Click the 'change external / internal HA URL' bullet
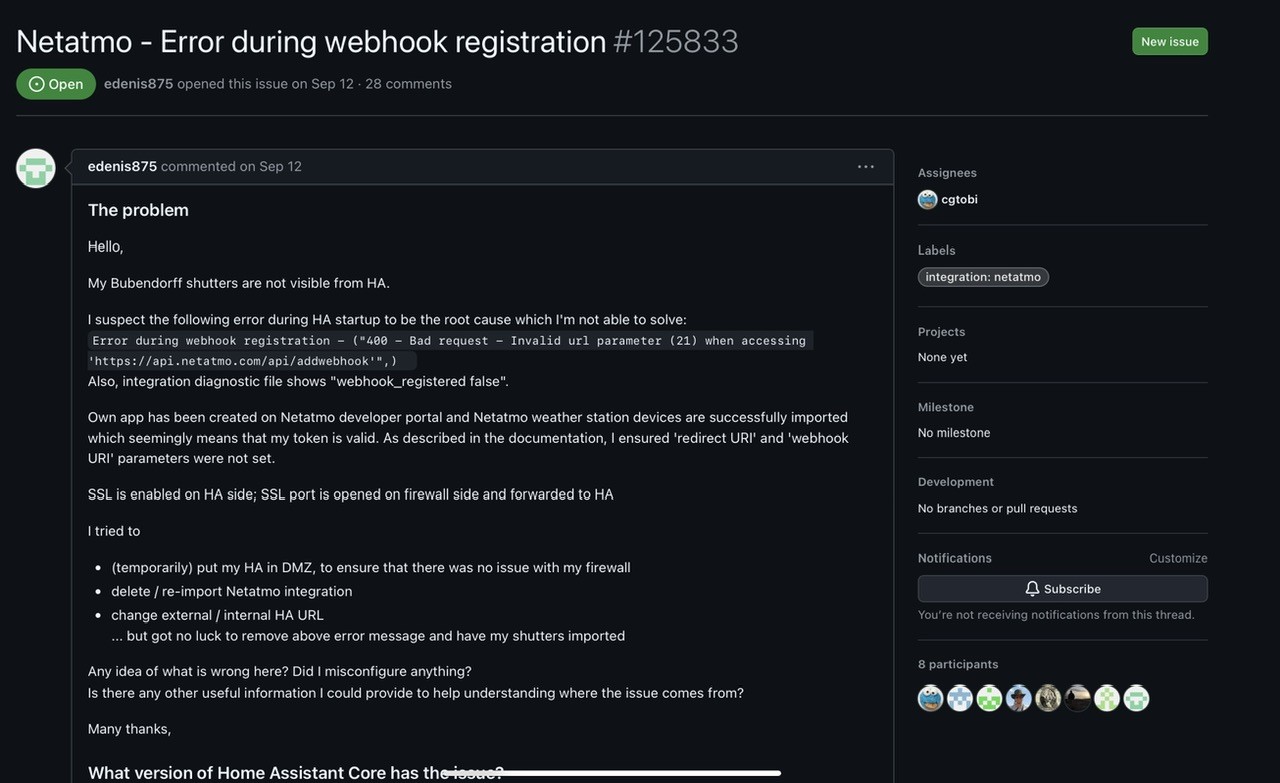 (x=217, y=615)
